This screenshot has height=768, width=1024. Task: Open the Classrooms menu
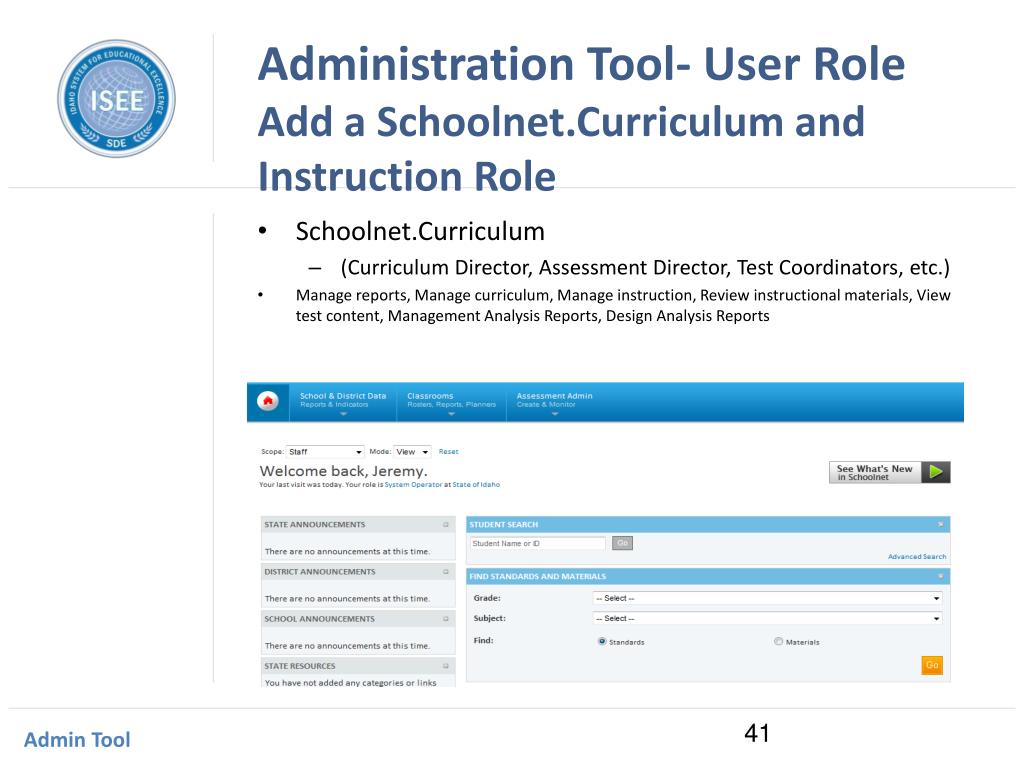pyautogui.click(x=451, y=402)
